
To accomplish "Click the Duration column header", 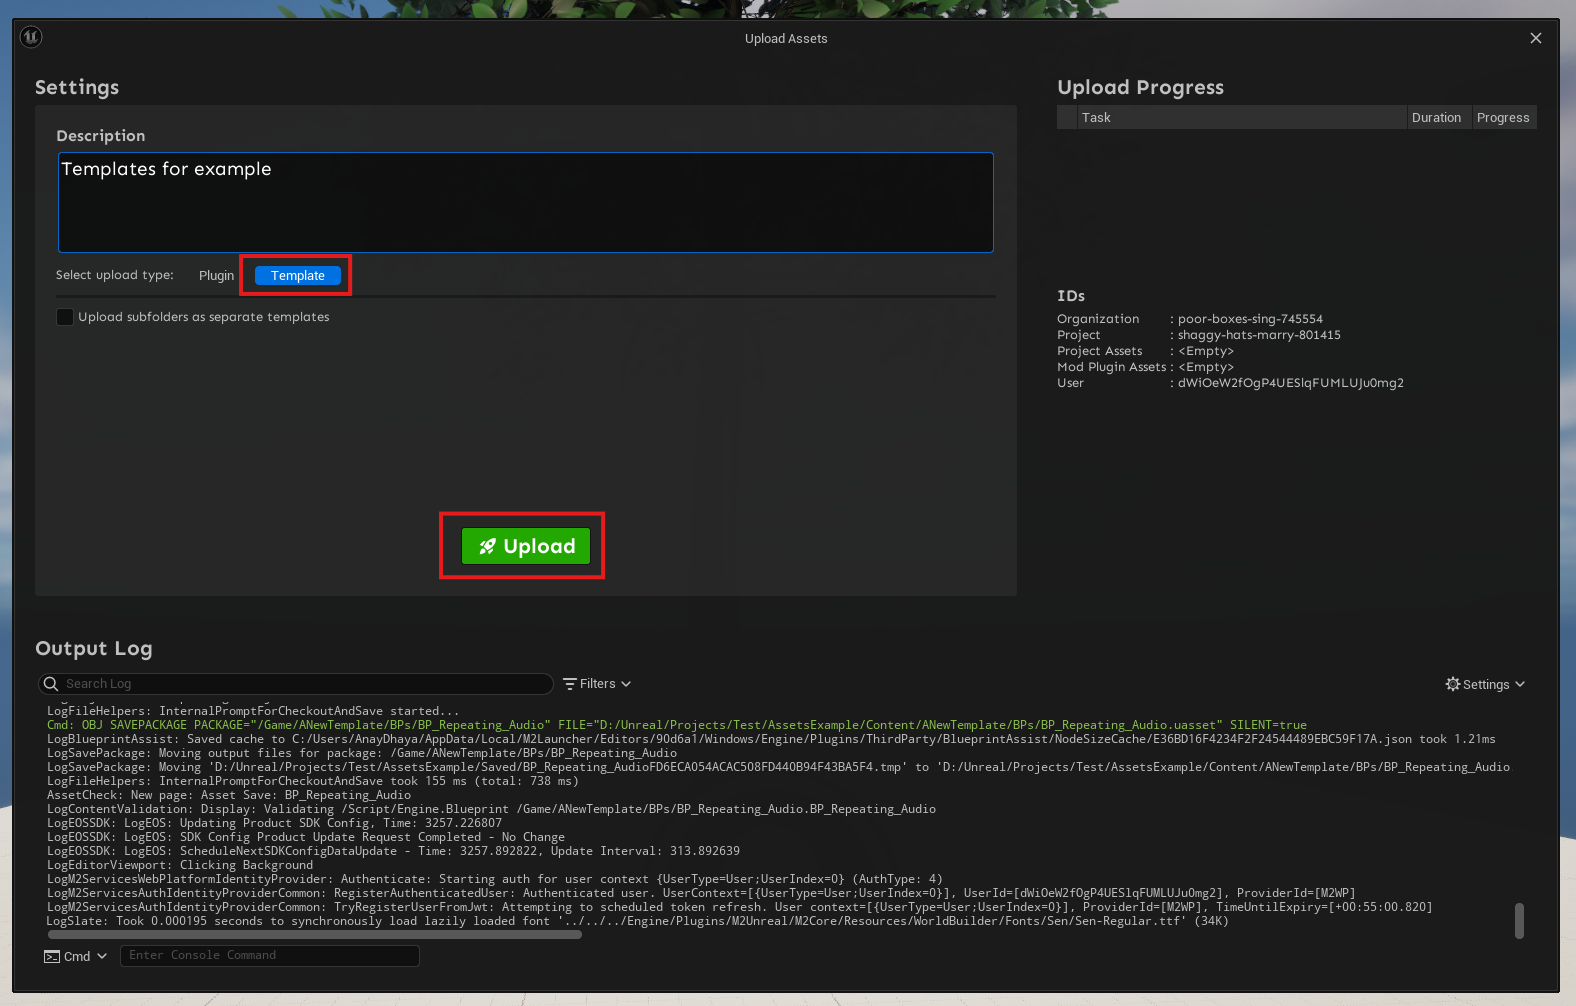I will [1436, 118].
